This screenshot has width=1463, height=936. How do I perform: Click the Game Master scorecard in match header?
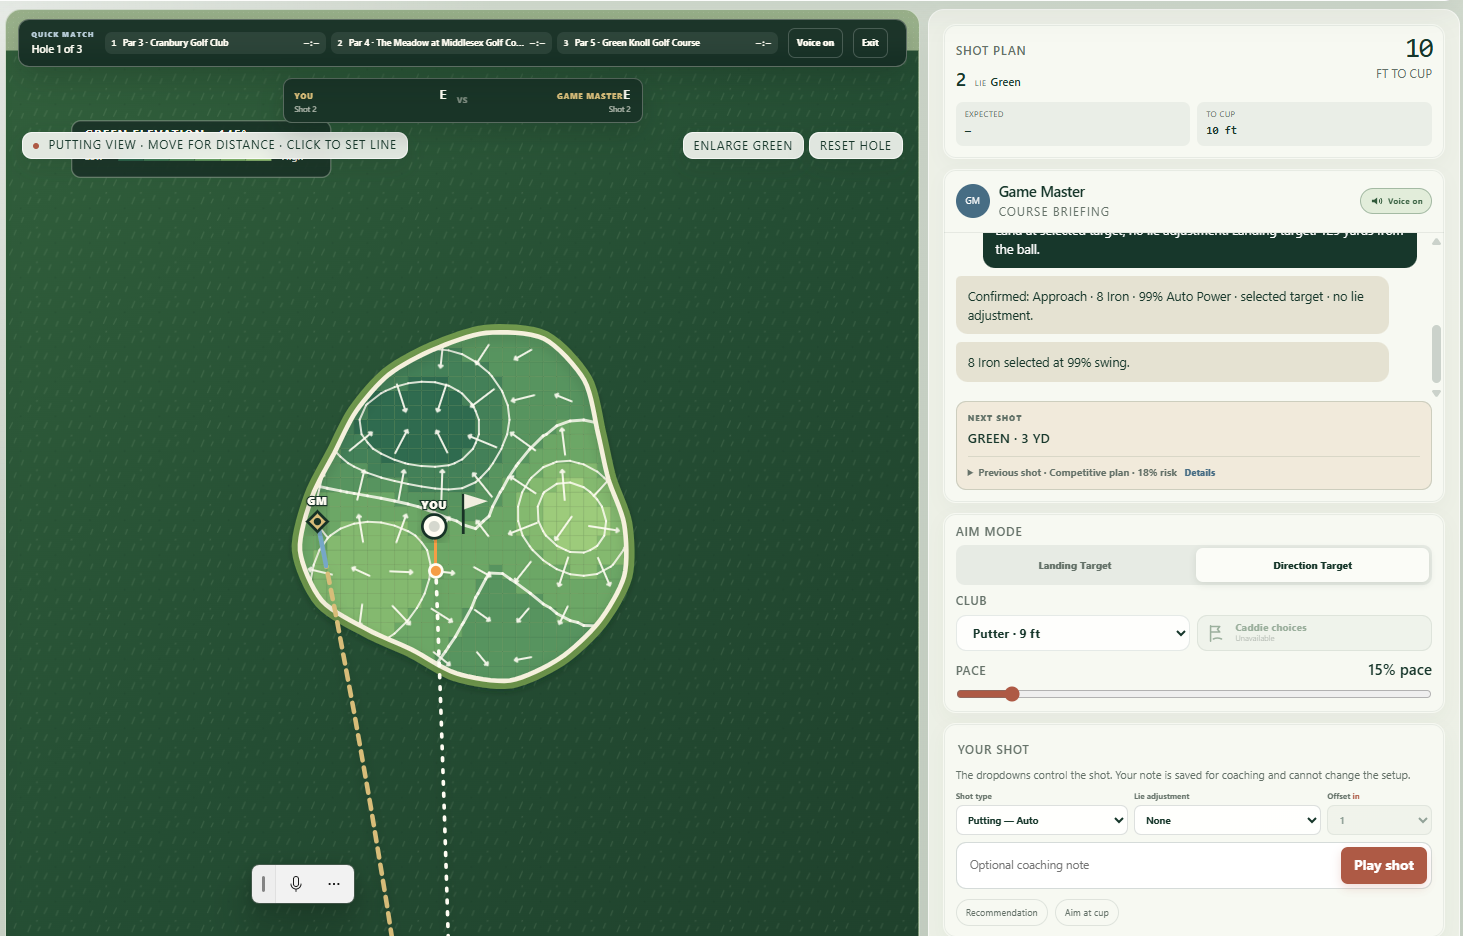593,101
